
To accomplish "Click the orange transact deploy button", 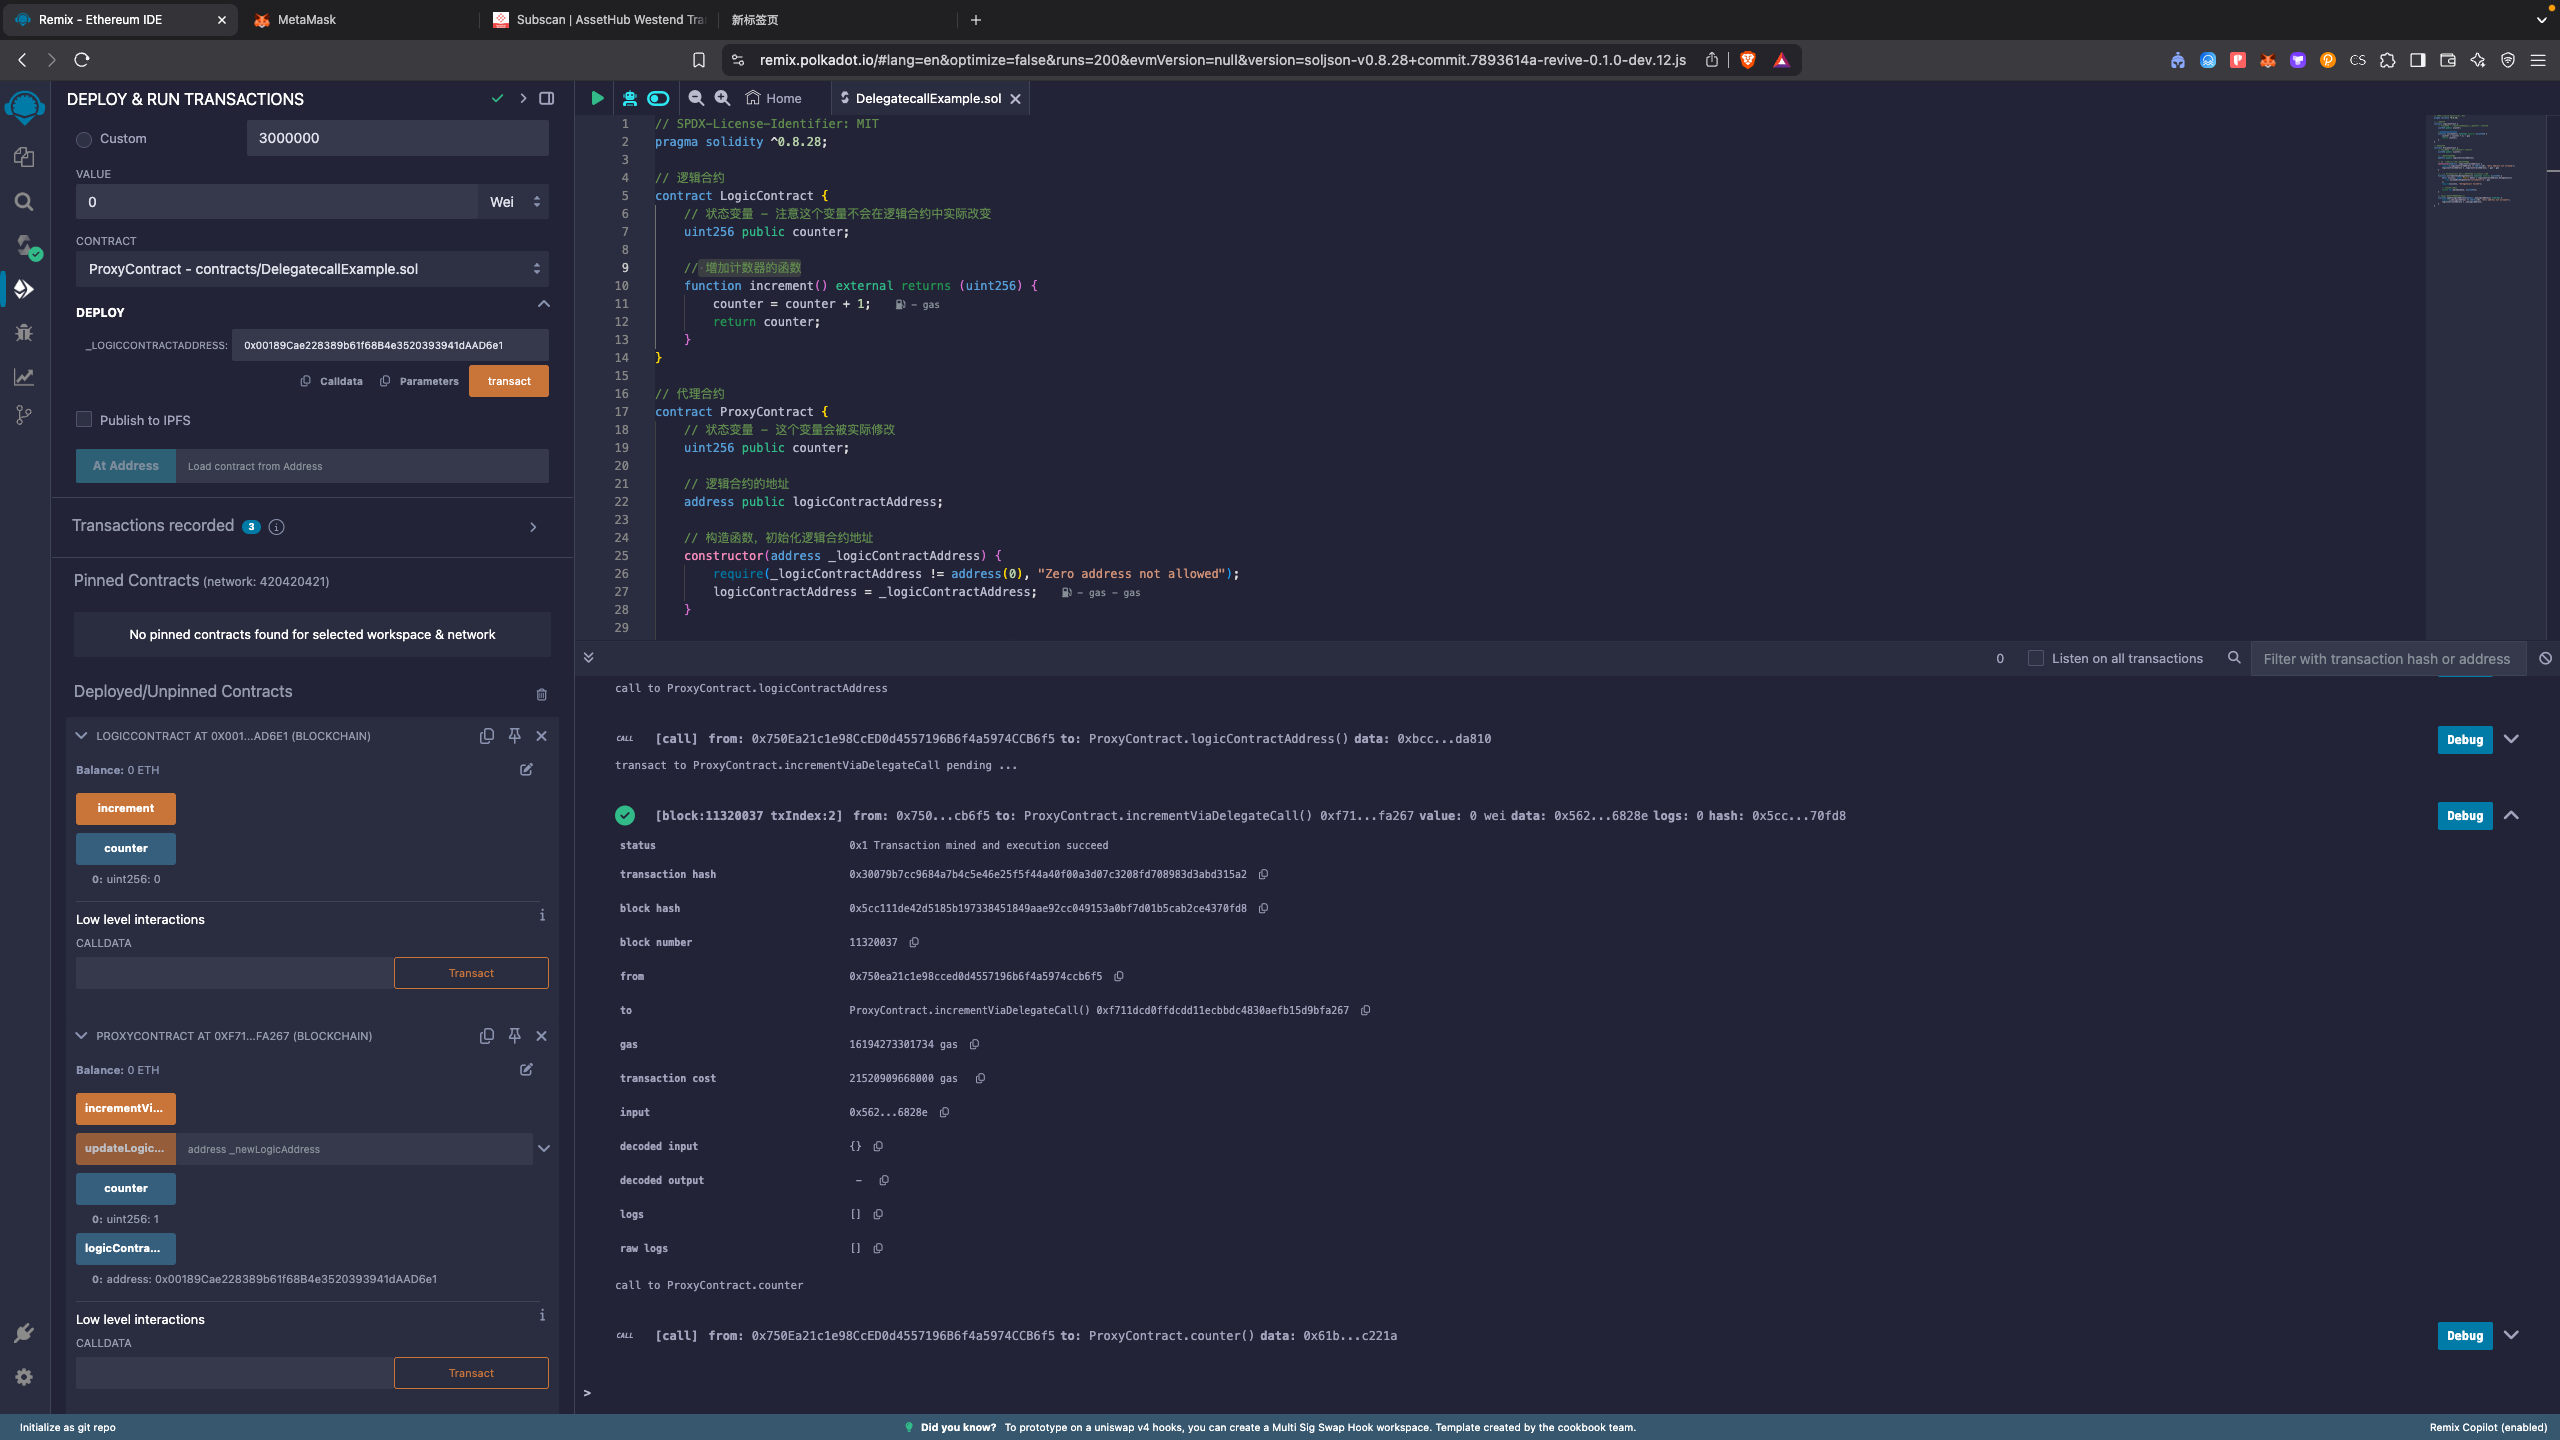I will (509, 381).
